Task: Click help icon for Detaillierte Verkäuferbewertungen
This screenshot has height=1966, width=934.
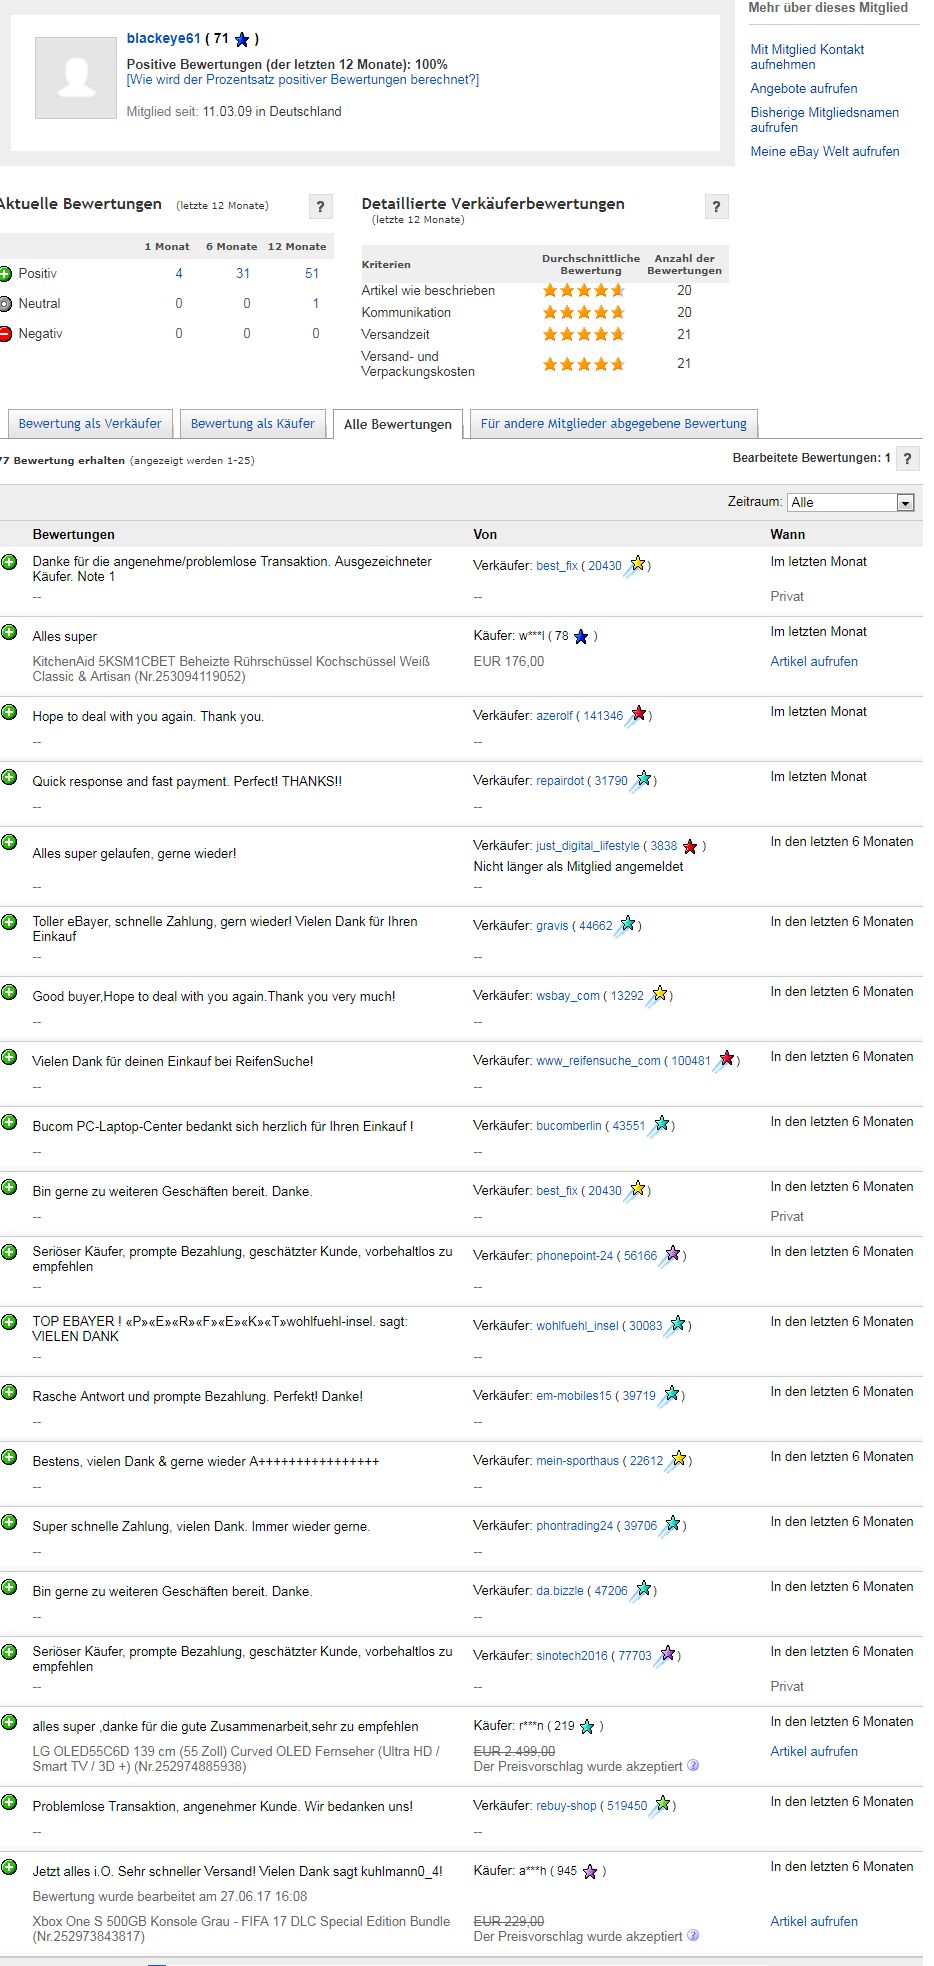Action: click(x=716, y=207)
